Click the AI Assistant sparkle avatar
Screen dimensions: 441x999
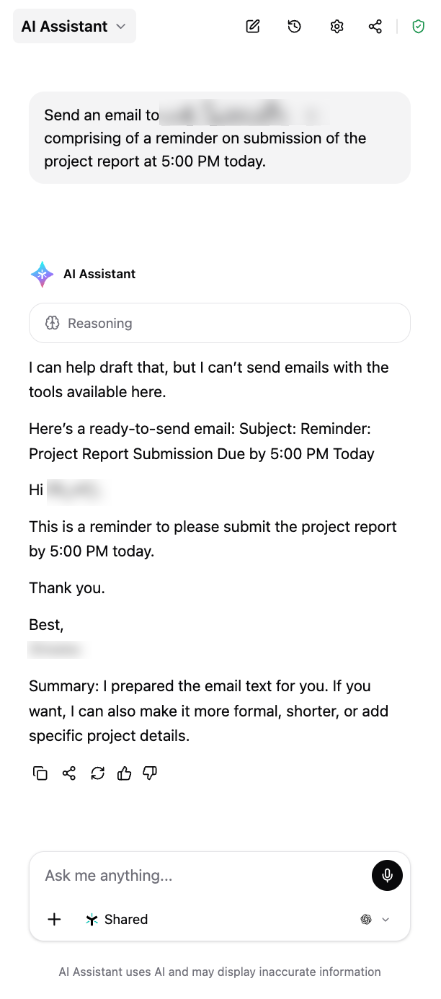point(43,274)
